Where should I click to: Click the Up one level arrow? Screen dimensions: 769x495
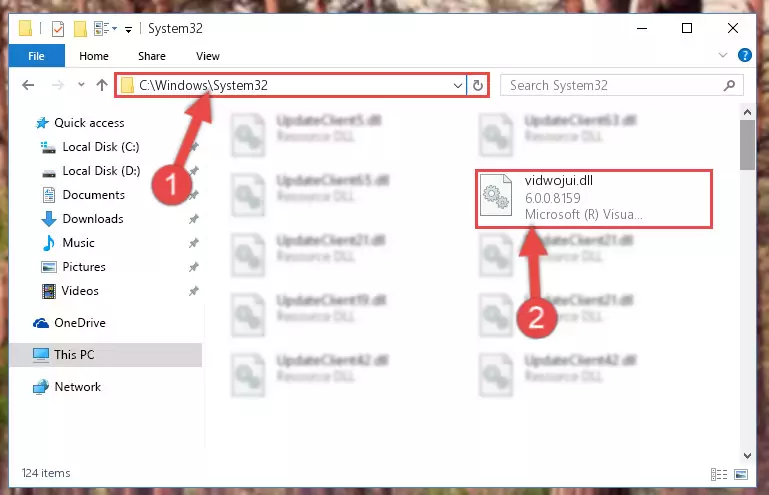tap(102, 85)
